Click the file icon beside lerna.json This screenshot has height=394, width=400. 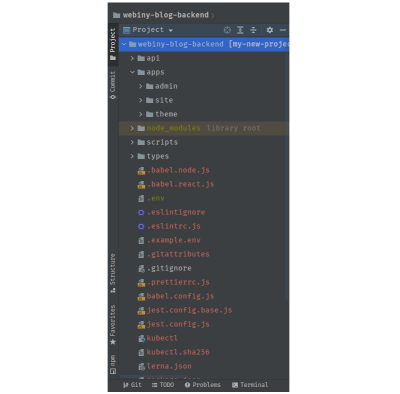point(141,366)
